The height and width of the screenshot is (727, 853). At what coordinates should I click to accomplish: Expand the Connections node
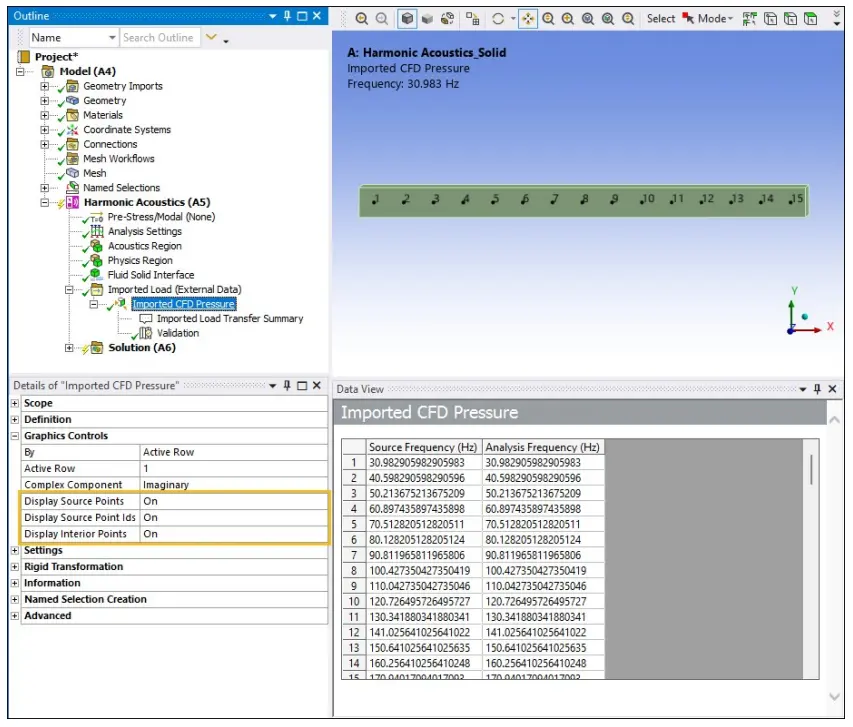pyautogui.click(x=45, y=144)
